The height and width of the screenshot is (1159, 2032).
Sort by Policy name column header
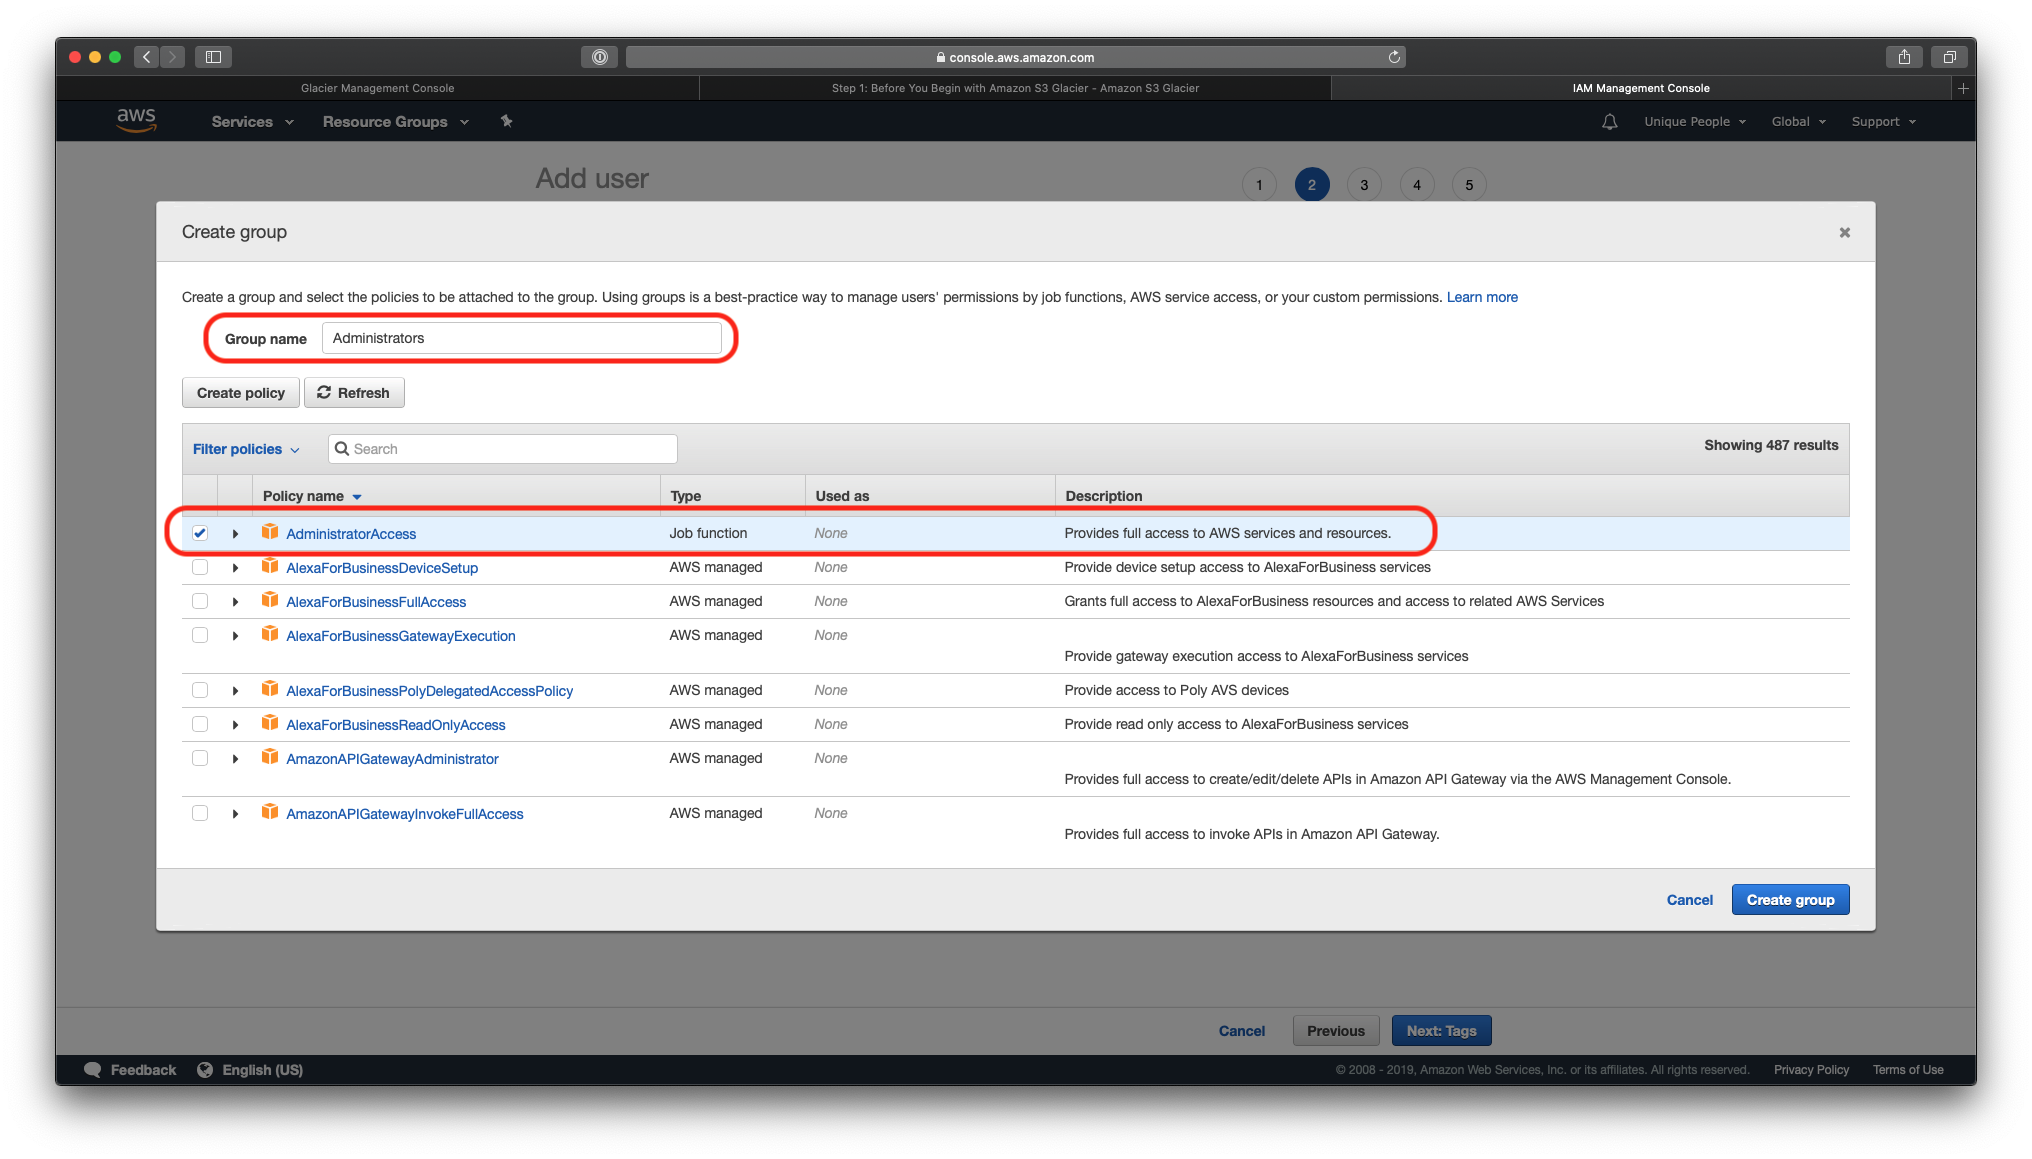click(312, 496)
